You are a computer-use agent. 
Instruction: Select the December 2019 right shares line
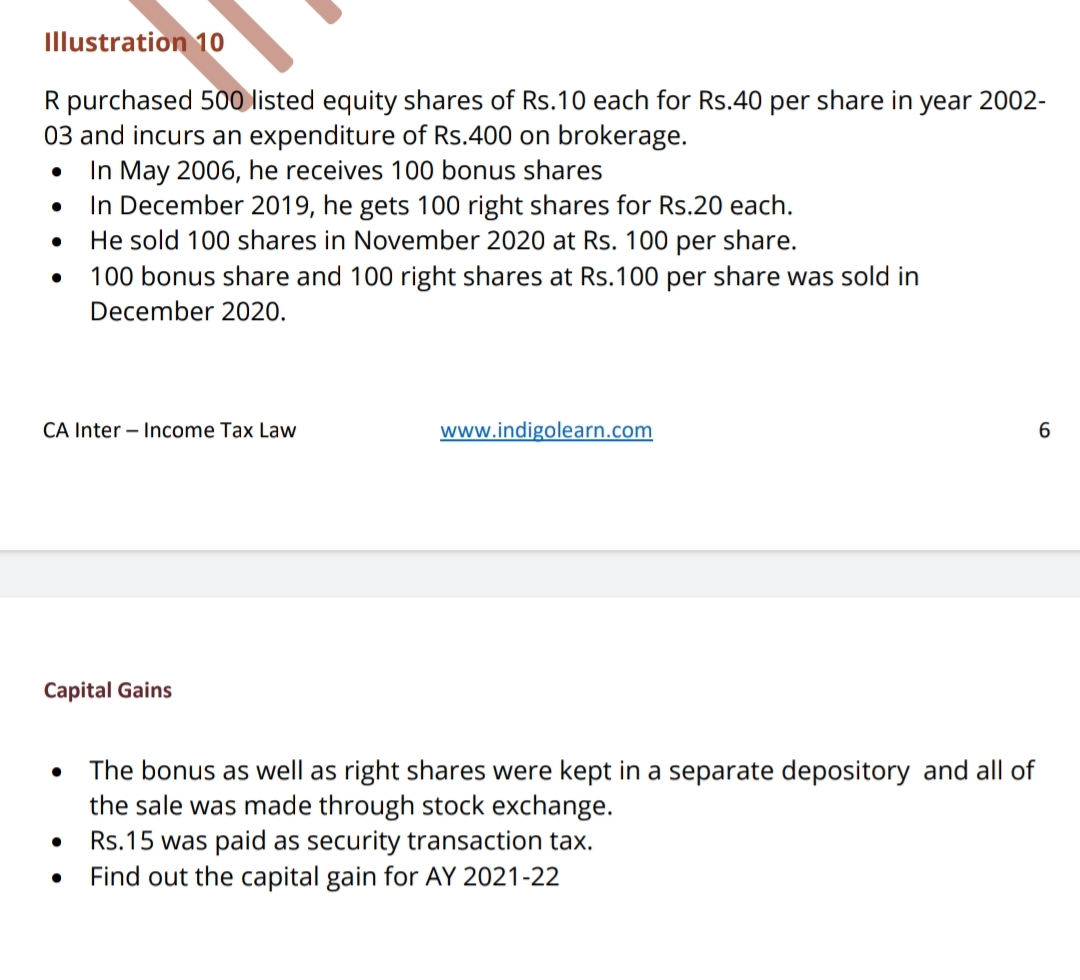click(x=440, y=207)
